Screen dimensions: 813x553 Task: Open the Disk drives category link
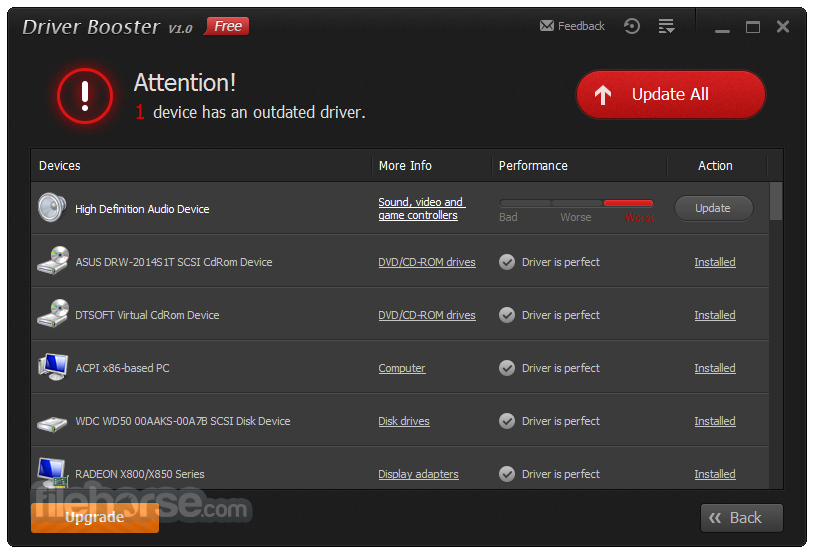404,421
